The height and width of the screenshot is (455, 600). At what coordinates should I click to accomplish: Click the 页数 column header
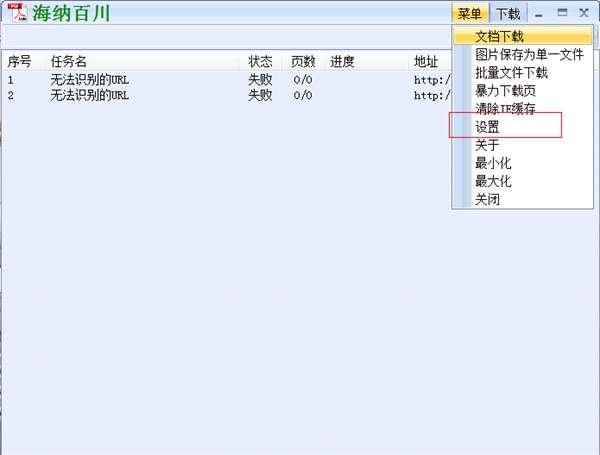click(x=303, y=61)
